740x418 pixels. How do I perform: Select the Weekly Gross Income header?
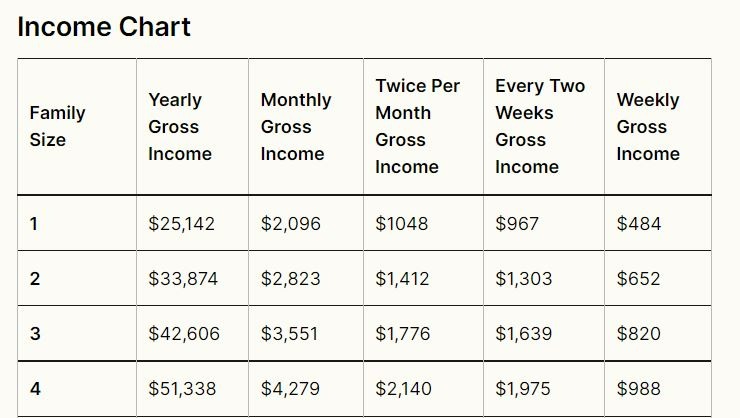[648, 127]
